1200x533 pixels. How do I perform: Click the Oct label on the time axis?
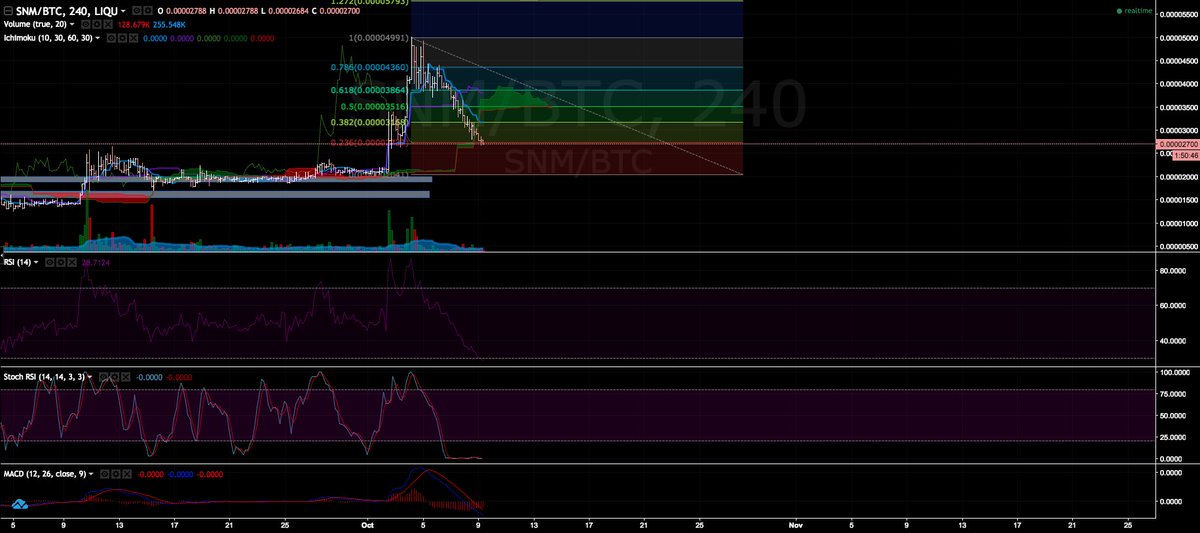point(368,524)
